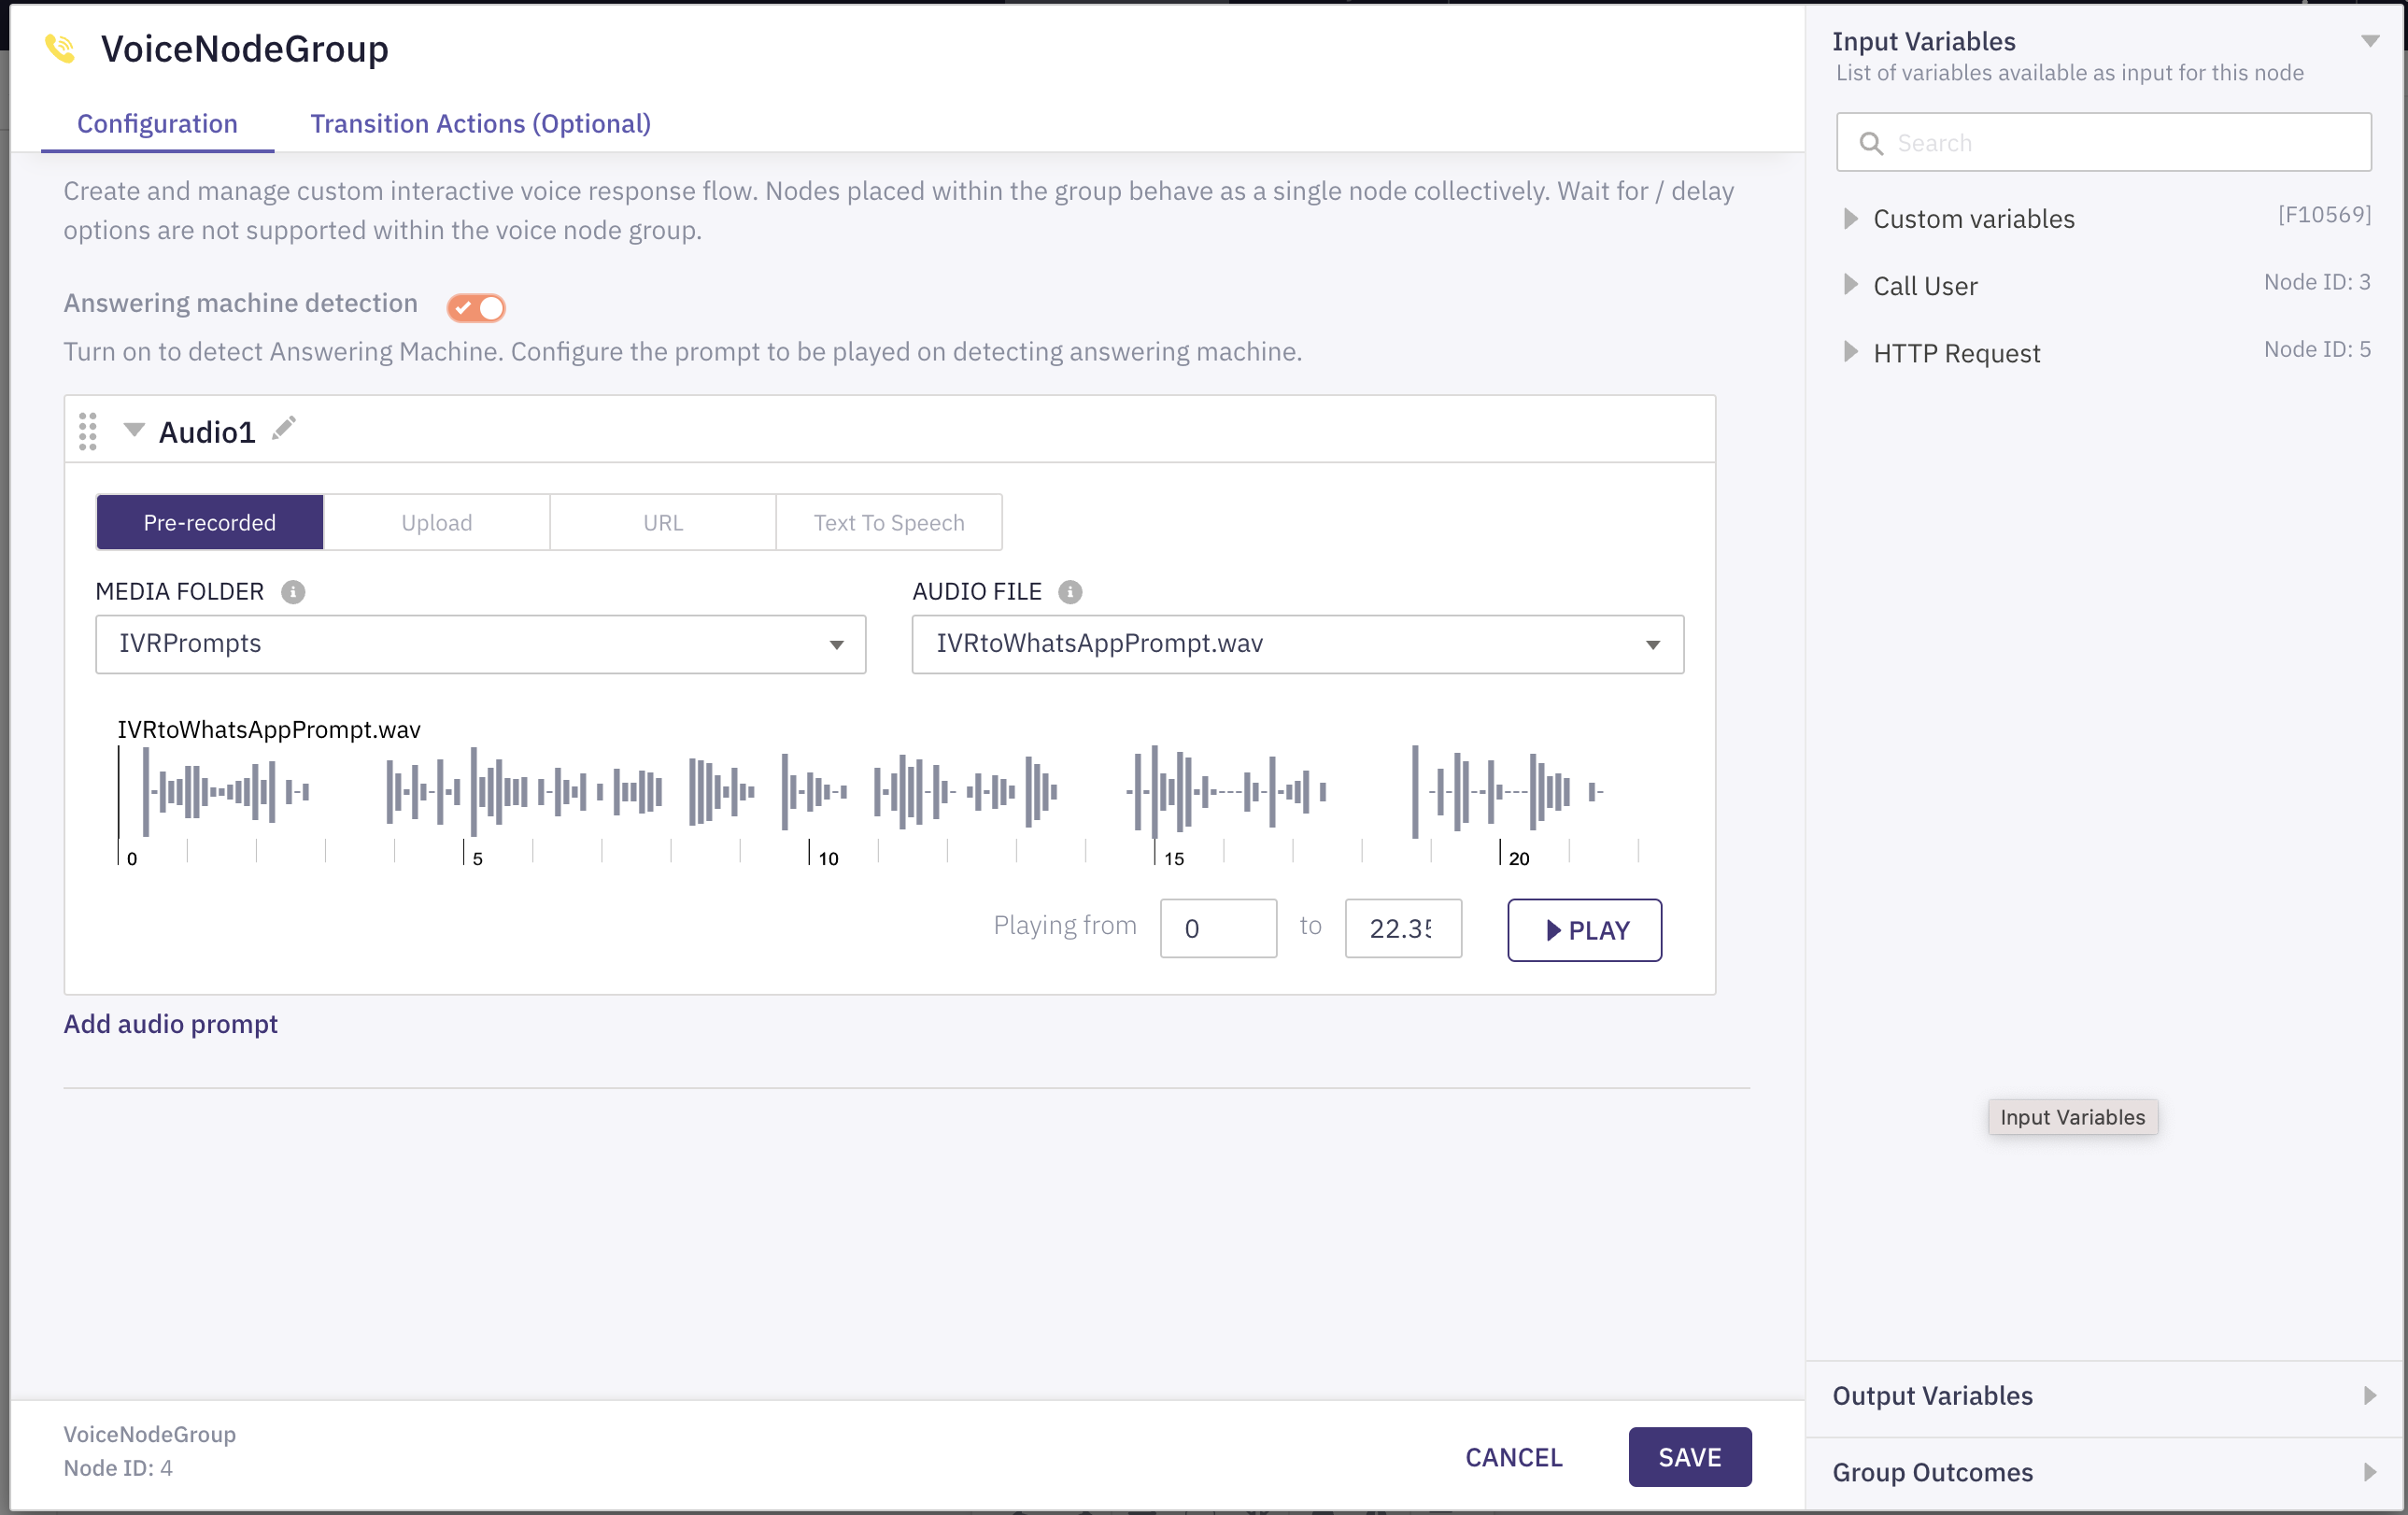Click the pencil edit icon beside Audio1
Viewport: 2408px width, 1515px height.
(284, 429)
